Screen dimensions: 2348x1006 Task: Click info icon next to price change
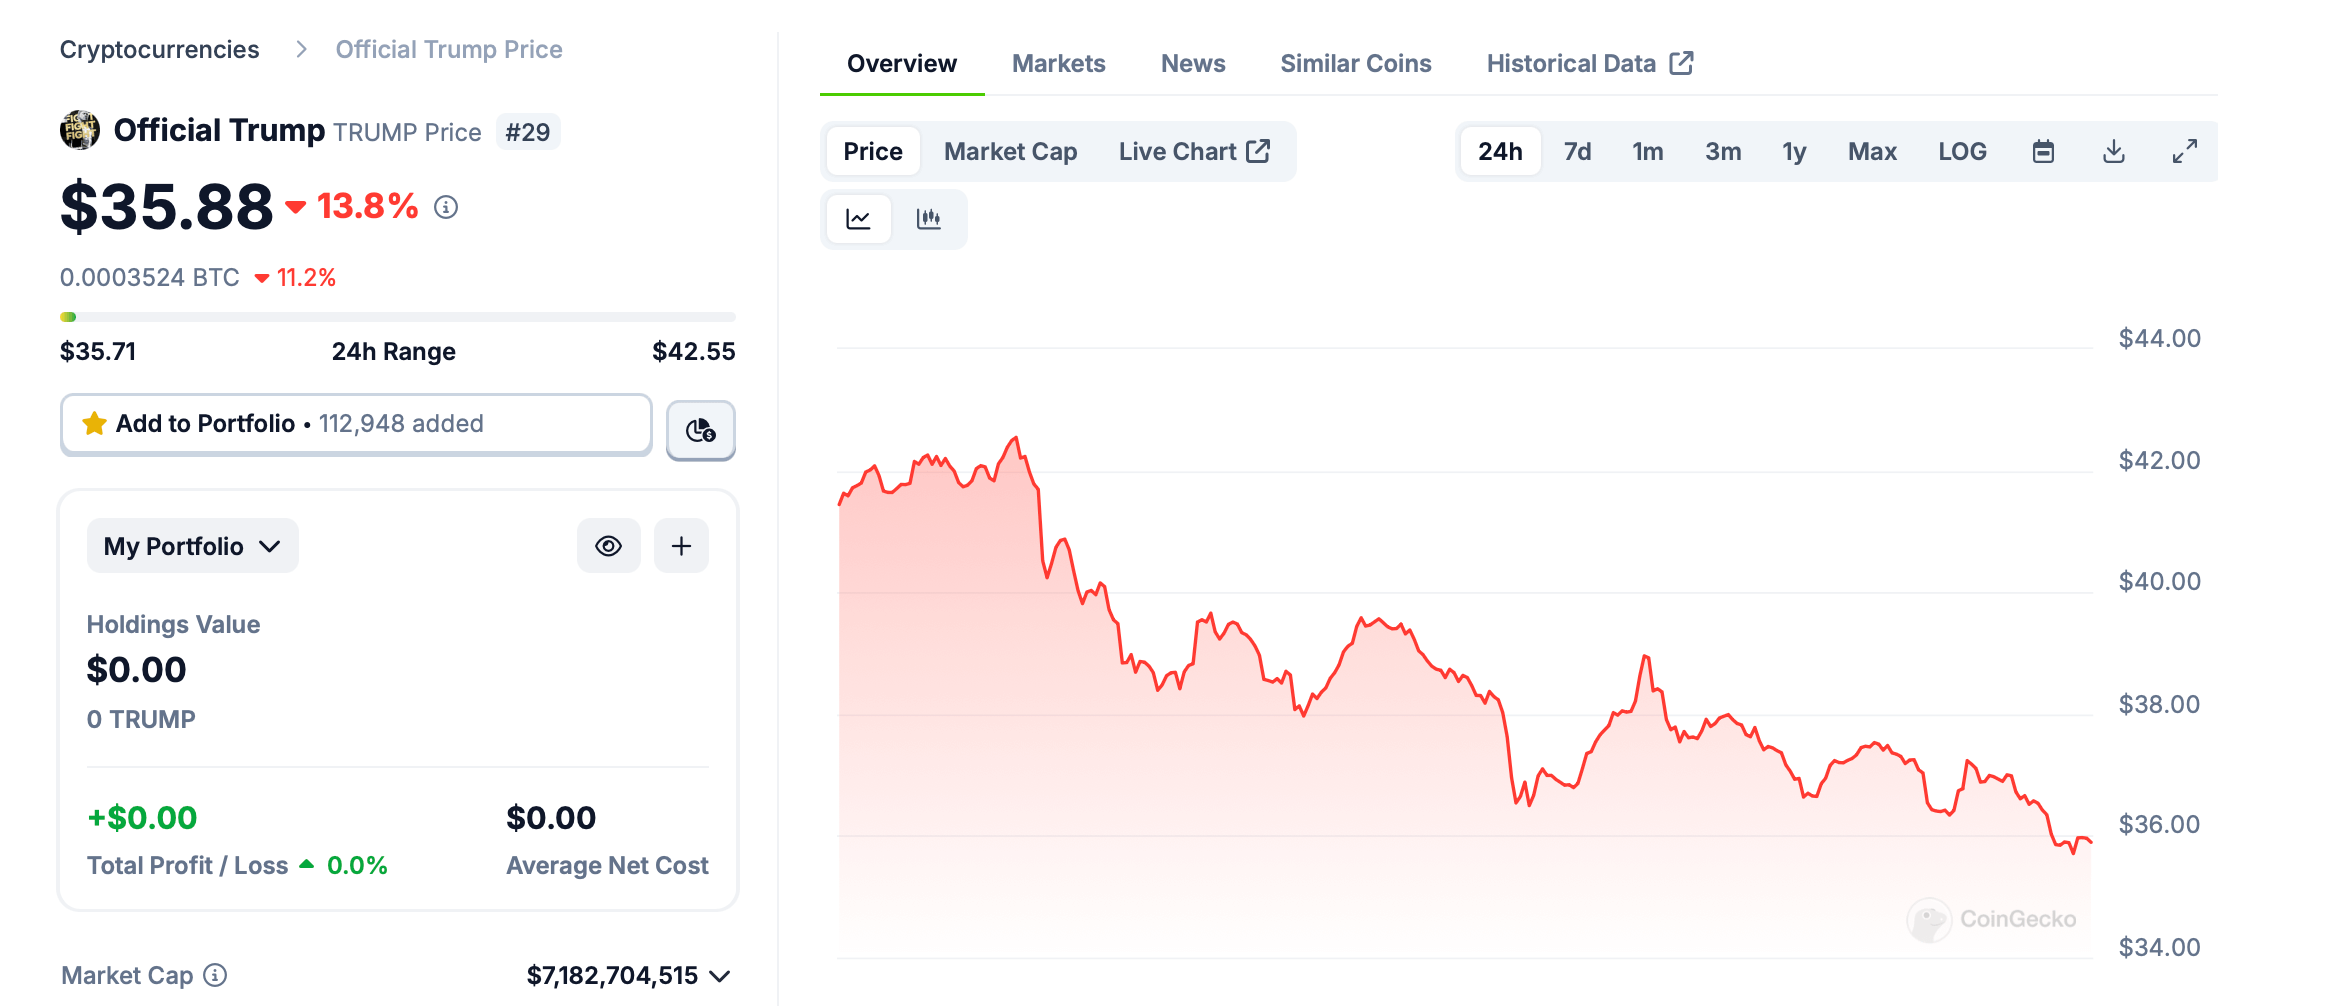point(446,207)
